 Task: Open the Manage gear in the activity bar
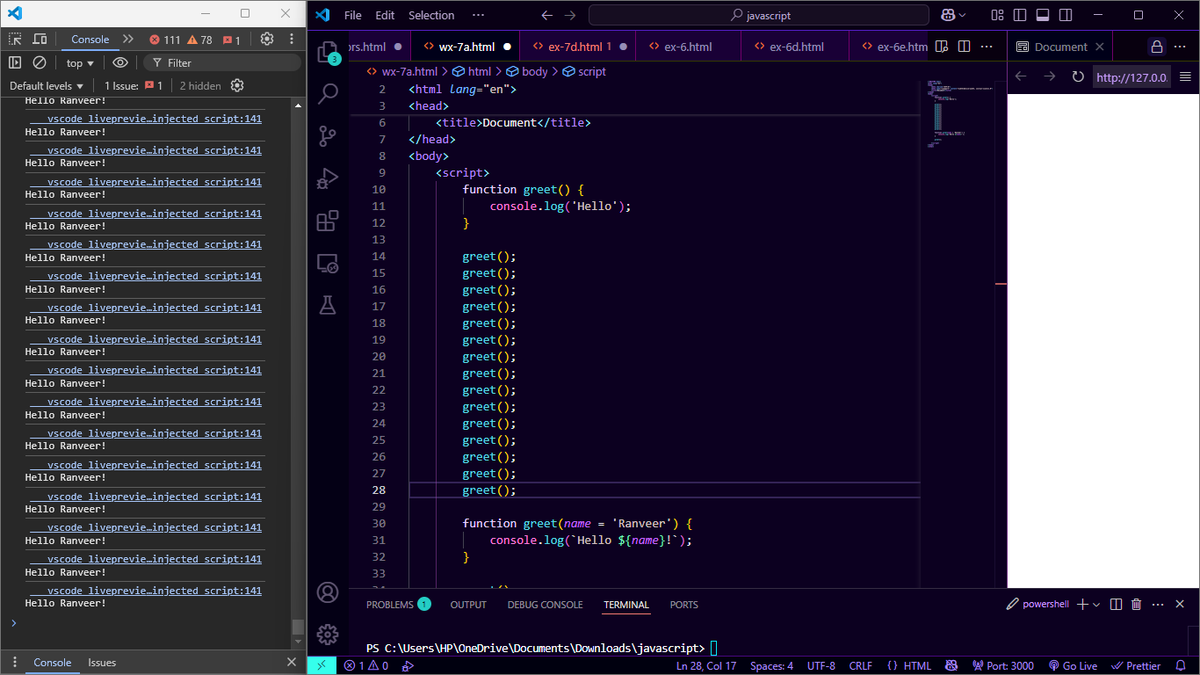327,634
